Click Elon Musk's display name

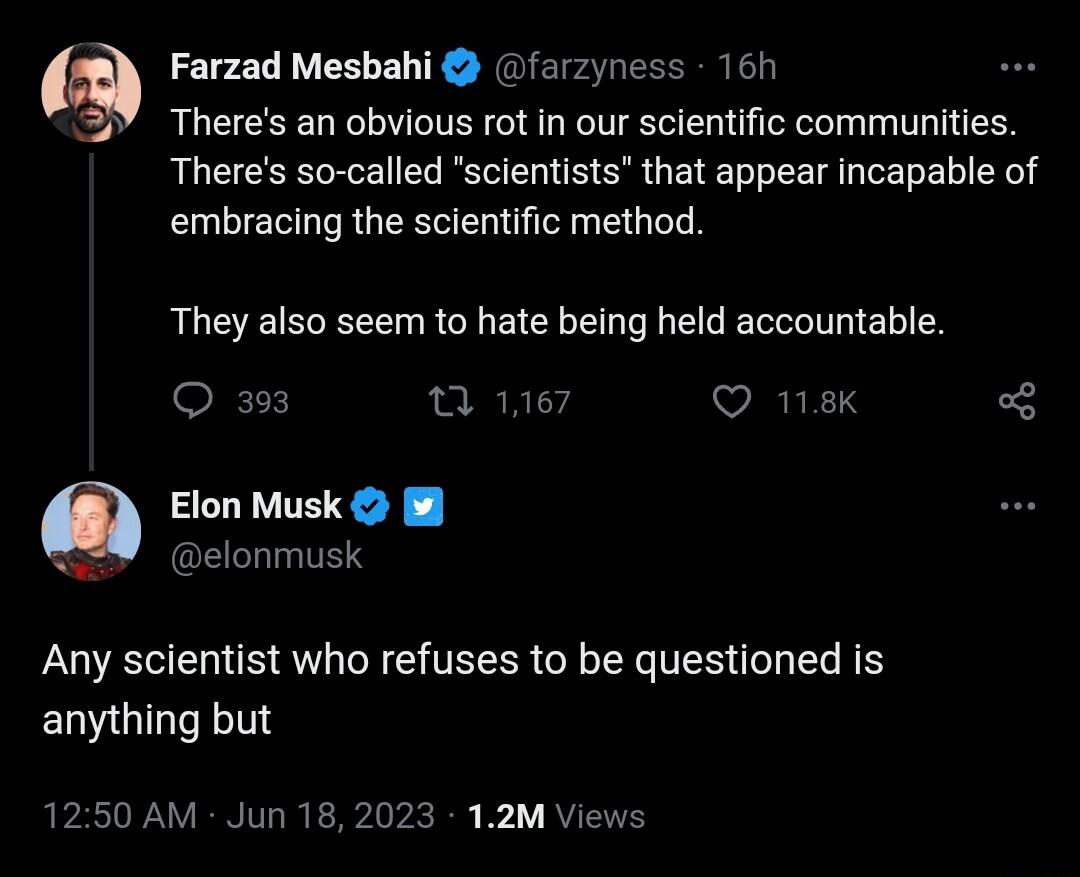(x=256, y=505)
